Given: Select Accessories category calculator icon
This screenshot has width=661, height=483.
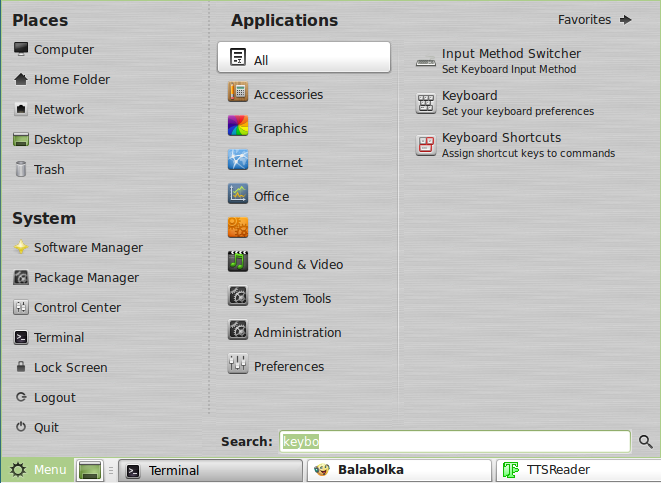Looking at the screenshot, I should [x=238, y=91].
